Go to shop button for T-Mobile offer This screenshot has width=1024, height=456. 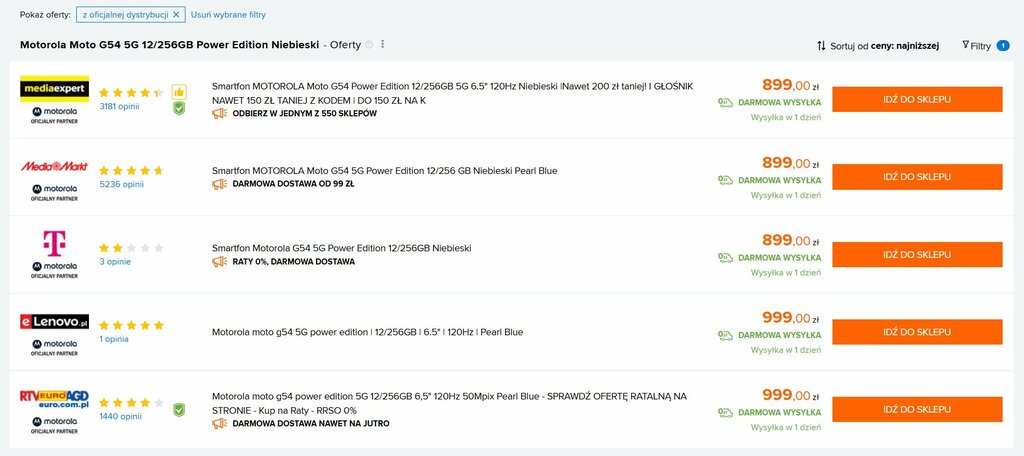click(x=917, y=254)
